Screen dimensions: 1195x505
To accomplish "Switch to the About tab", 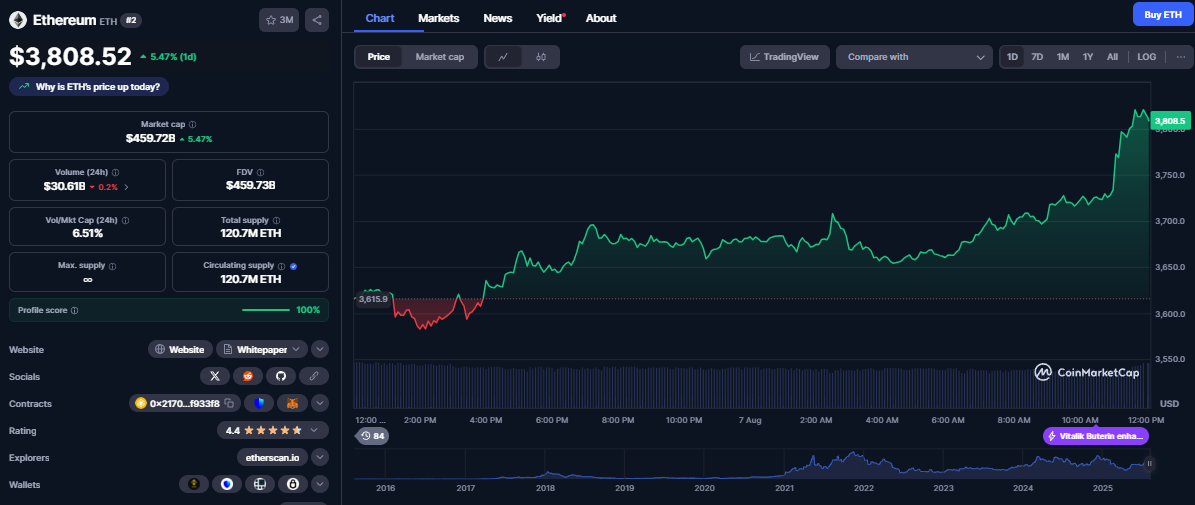I will coord(601,18).
